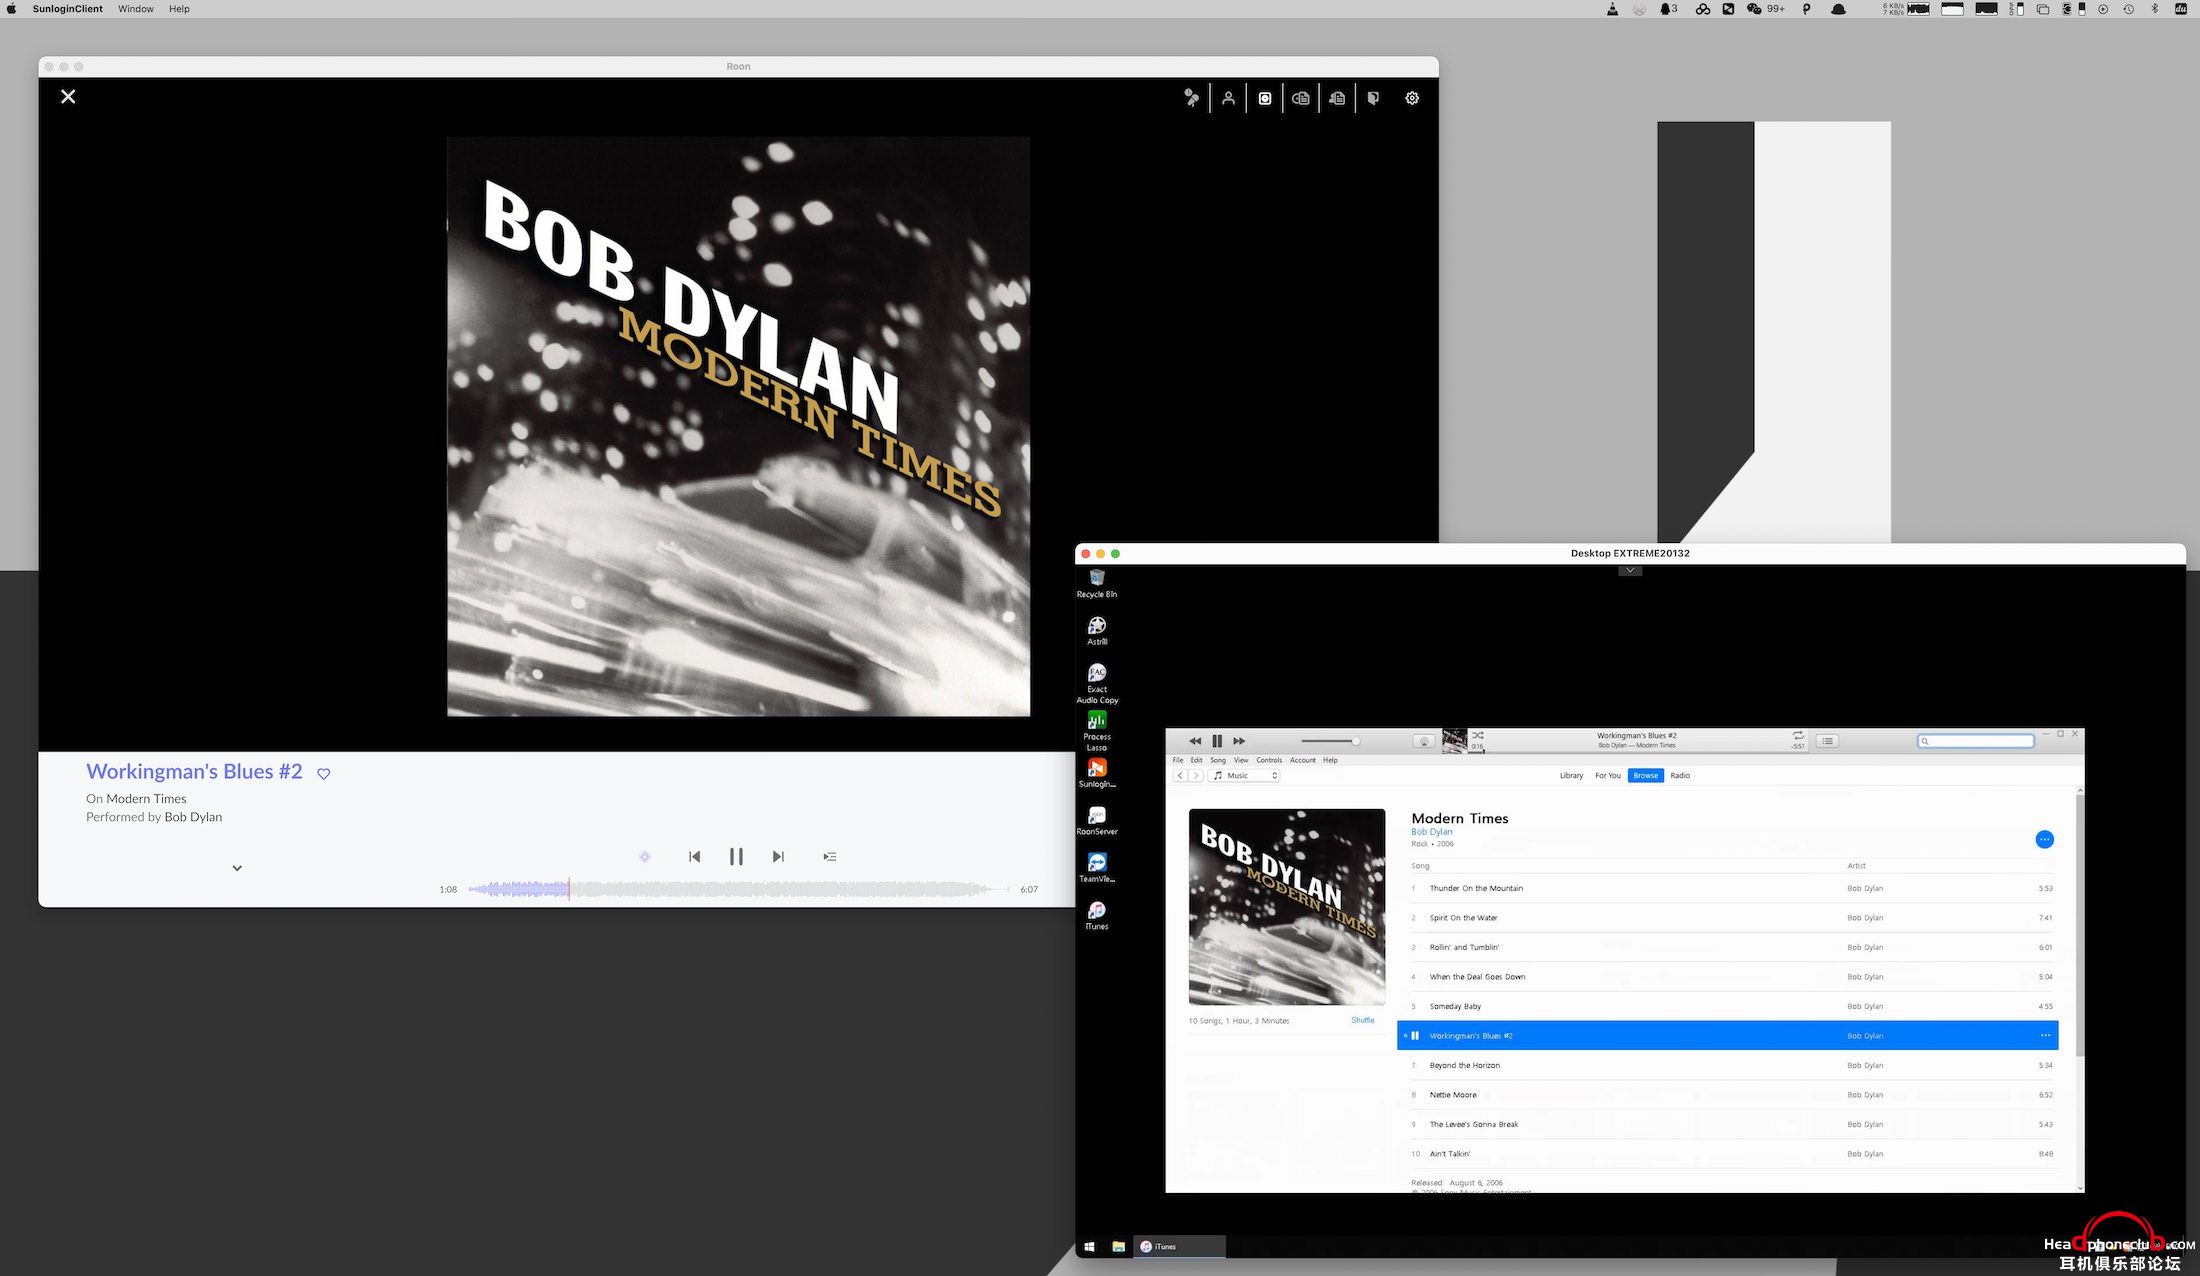The width and height of the screenshot is (2200, 1276).
Task: Open Bob Dylan artist link under Modern Times
Action: (1432, 832)
